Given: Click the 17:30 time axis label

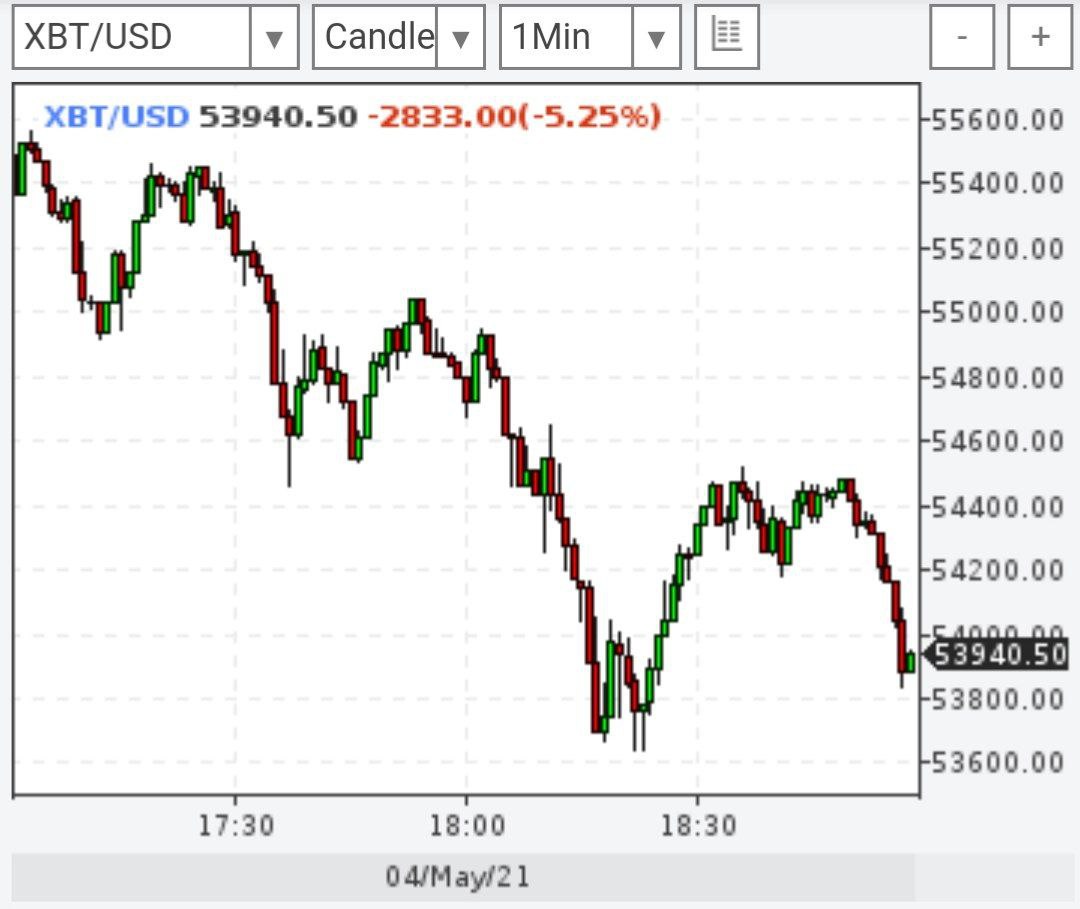Looking at the screenshot, I should [235, 826].
